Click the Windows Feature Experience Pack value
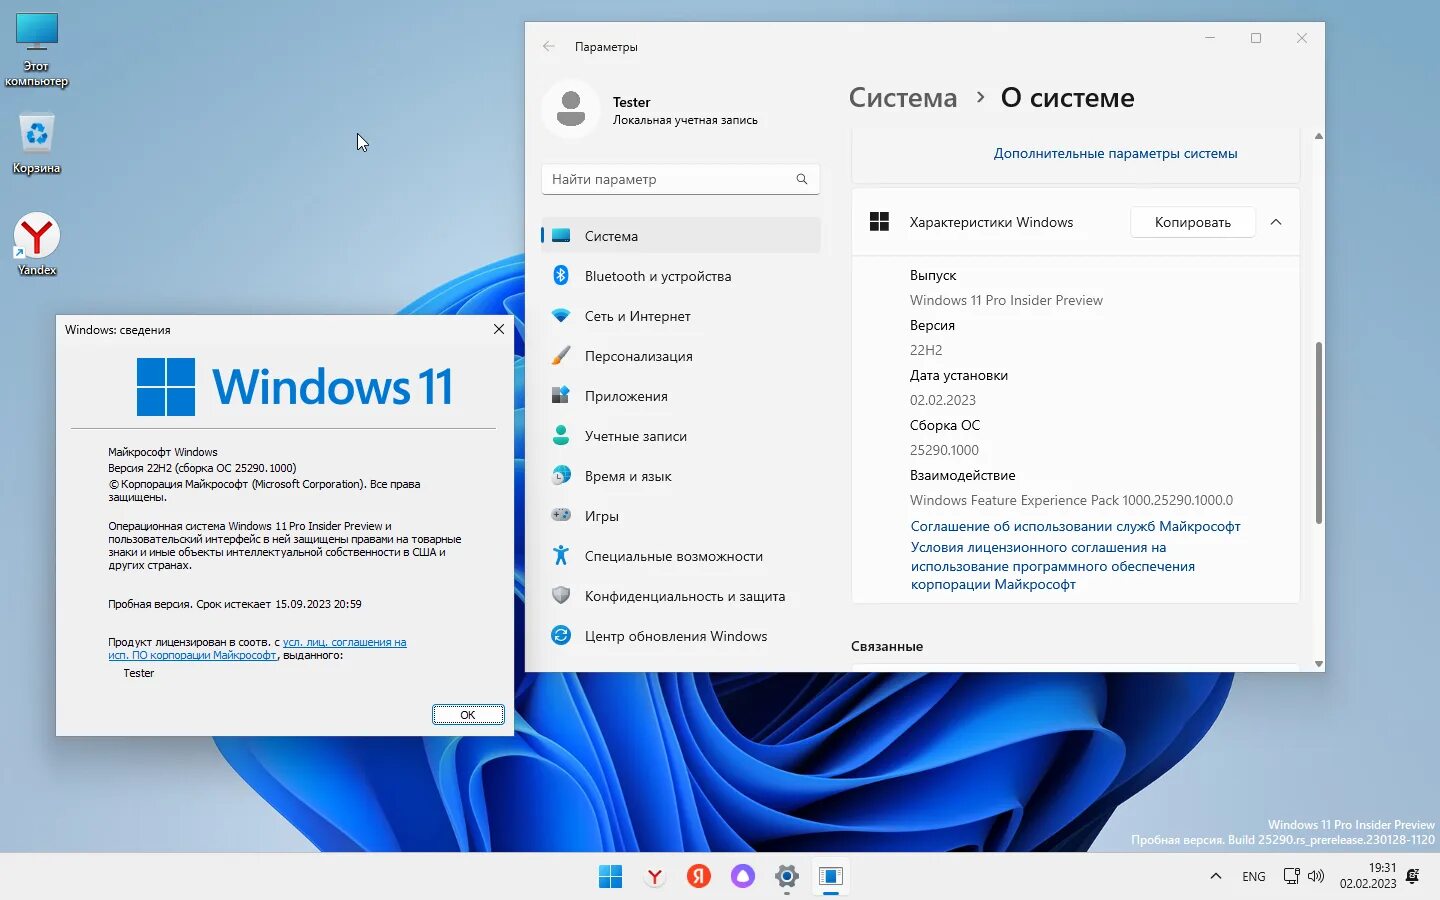Viewport: 1440px width, 900px height. click(1071, 500)
